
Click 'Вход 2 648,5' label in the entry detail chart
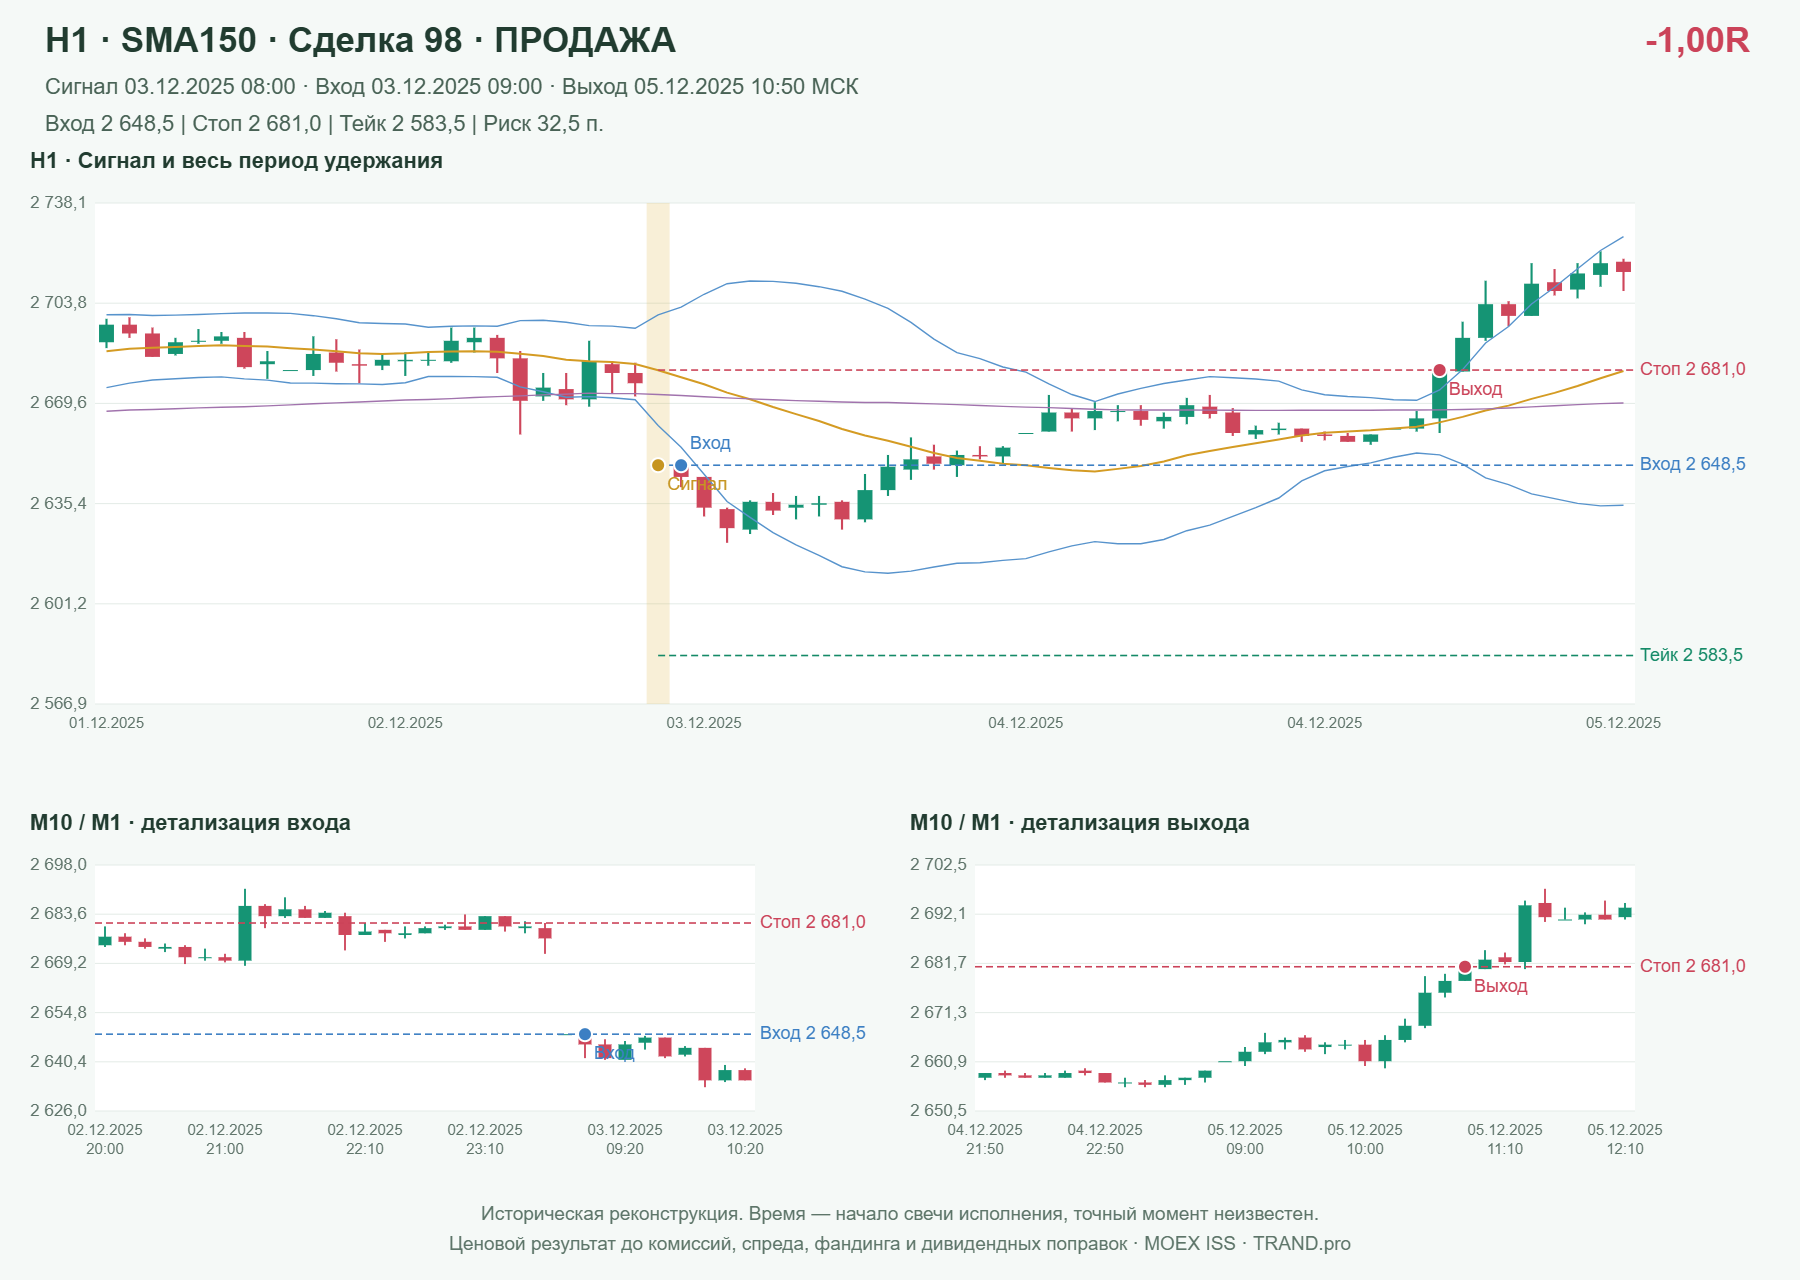[813, 1033]
